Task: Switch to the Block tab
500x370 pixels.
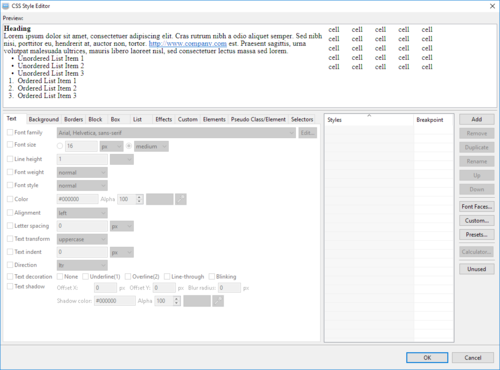Action: tap(95, 119)
